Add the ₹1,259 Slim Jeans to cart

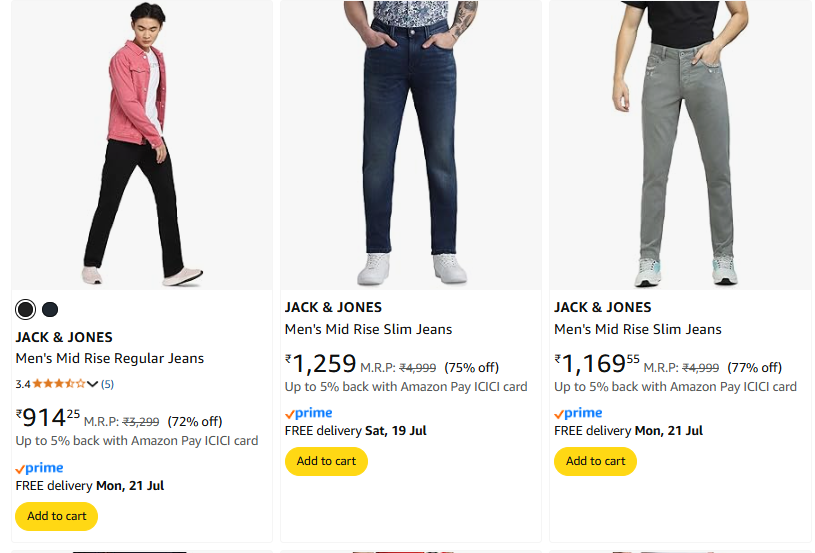click(x=326, y=461)
